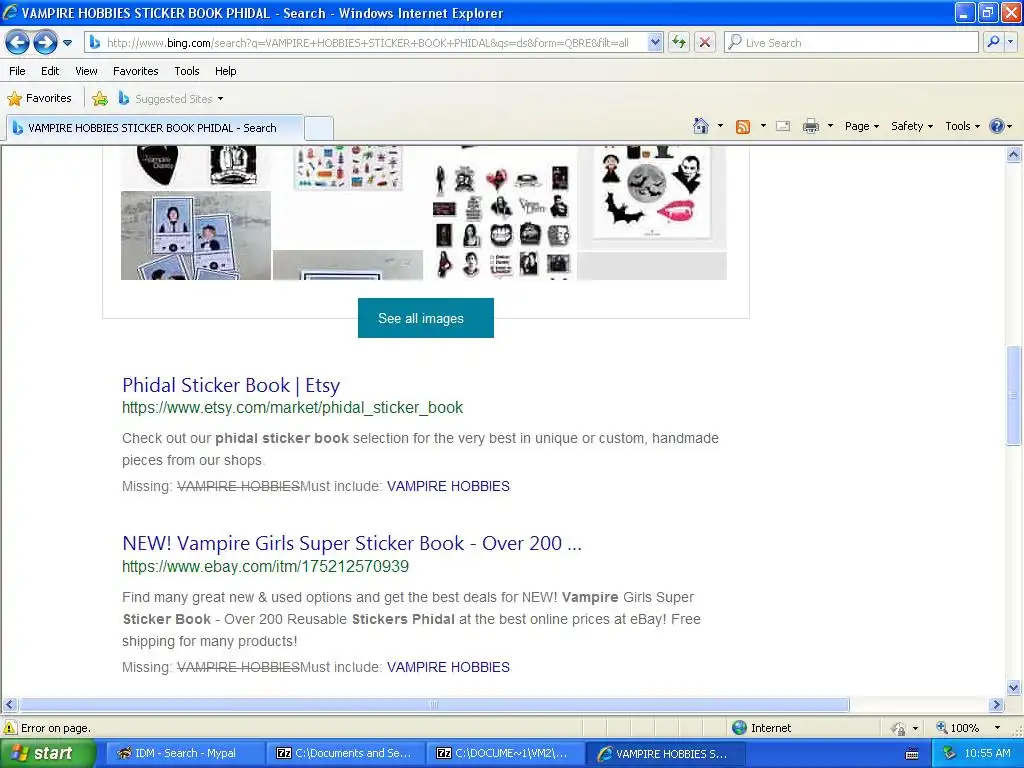
Task: Open the Phidal Sticker Book Etsy link
Action: pos(231,385)
